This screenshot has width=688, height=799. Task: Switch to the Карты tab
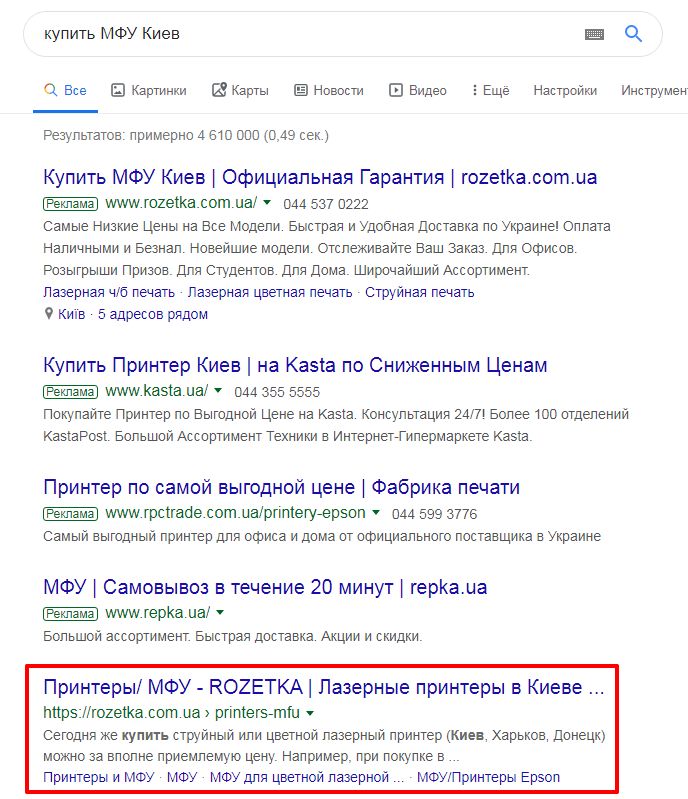pyautogui.click(x=240, y=91)
